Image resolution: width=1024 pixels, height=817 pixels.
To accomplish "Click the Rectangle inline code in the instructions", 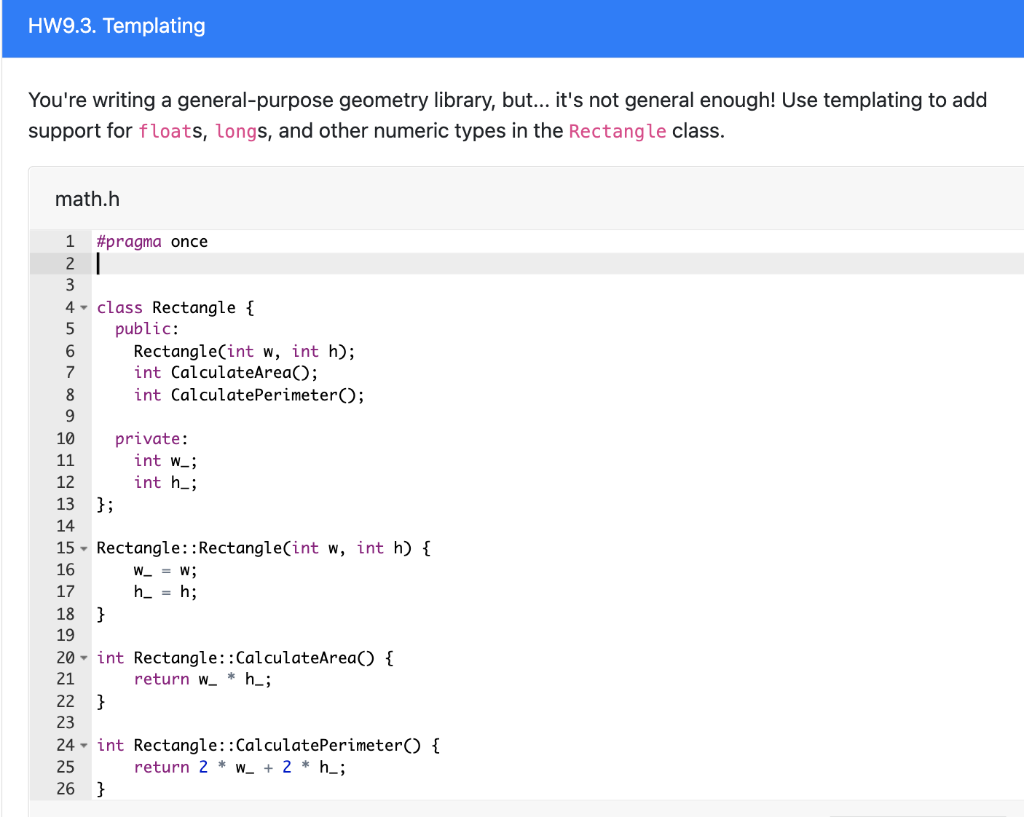I will [617, 130].
